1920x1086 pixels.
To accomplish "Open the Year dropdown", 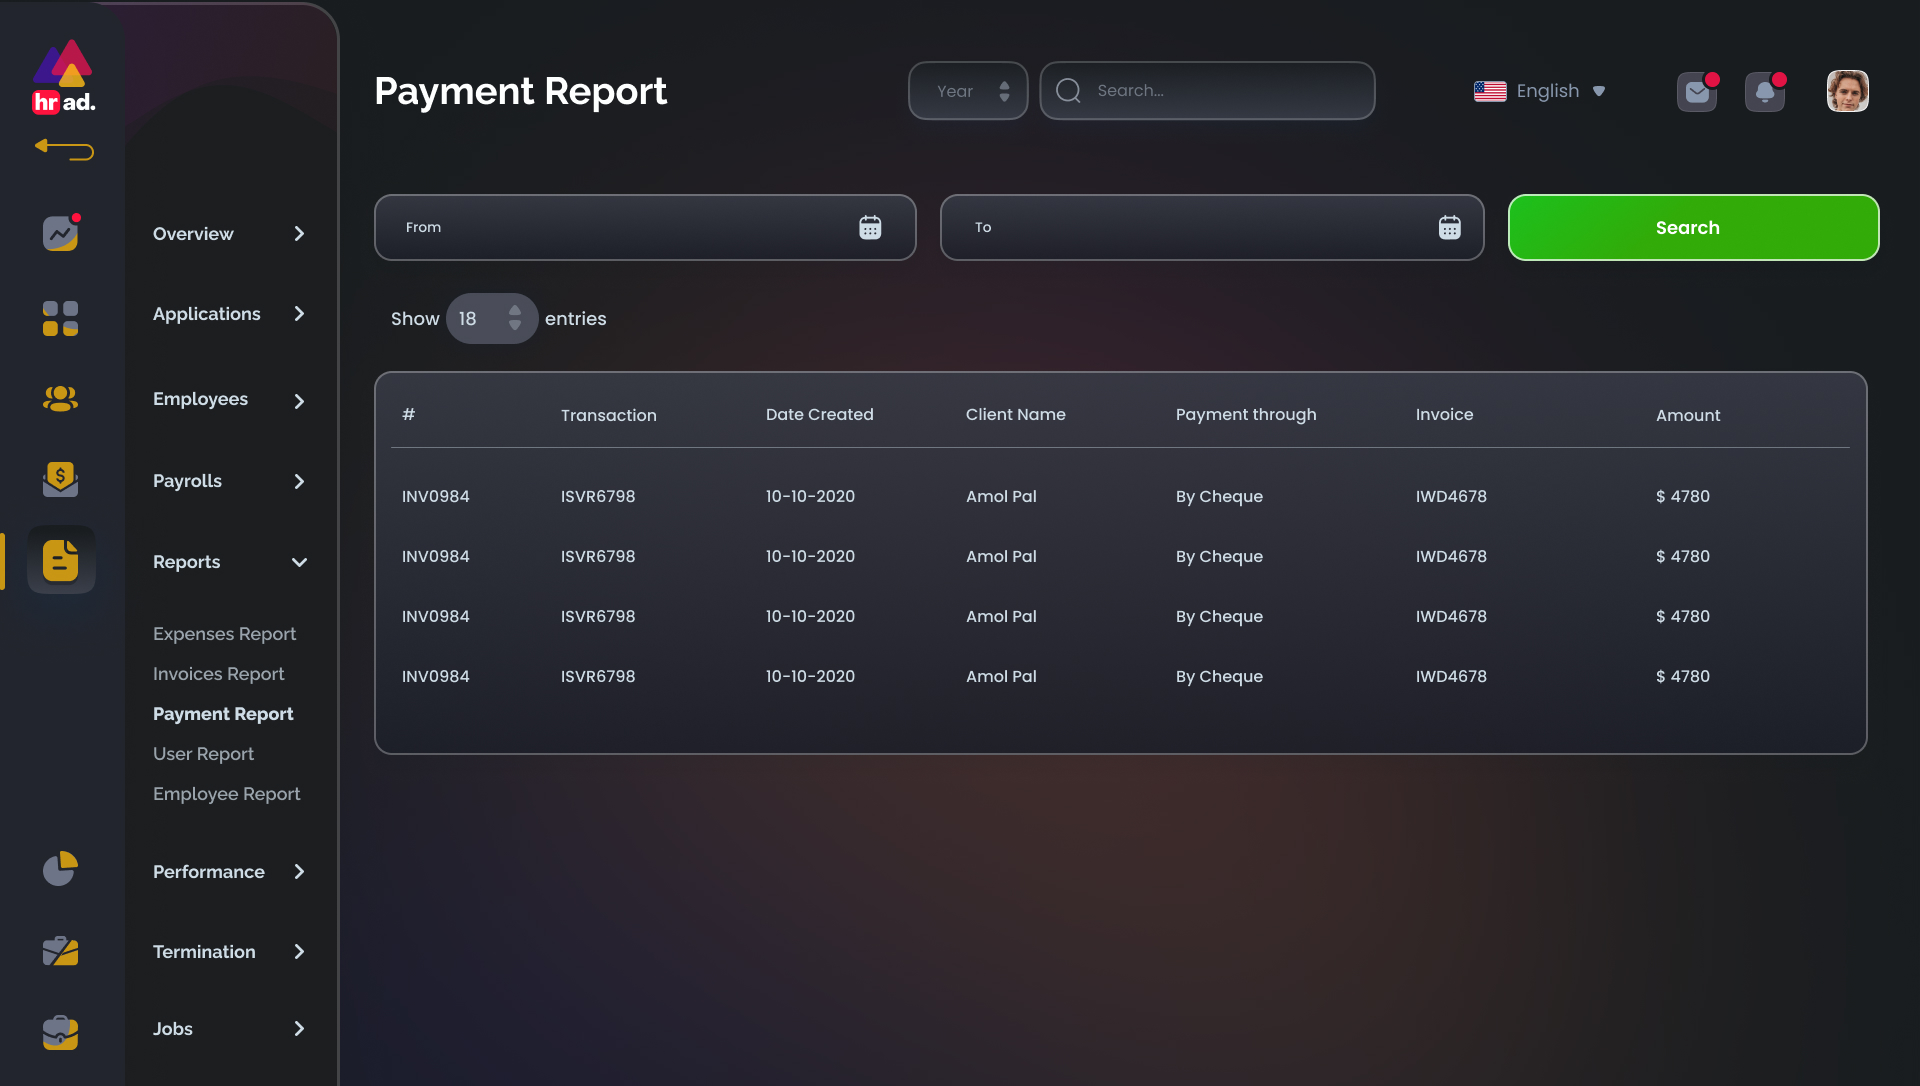I will tap(968, 91).
